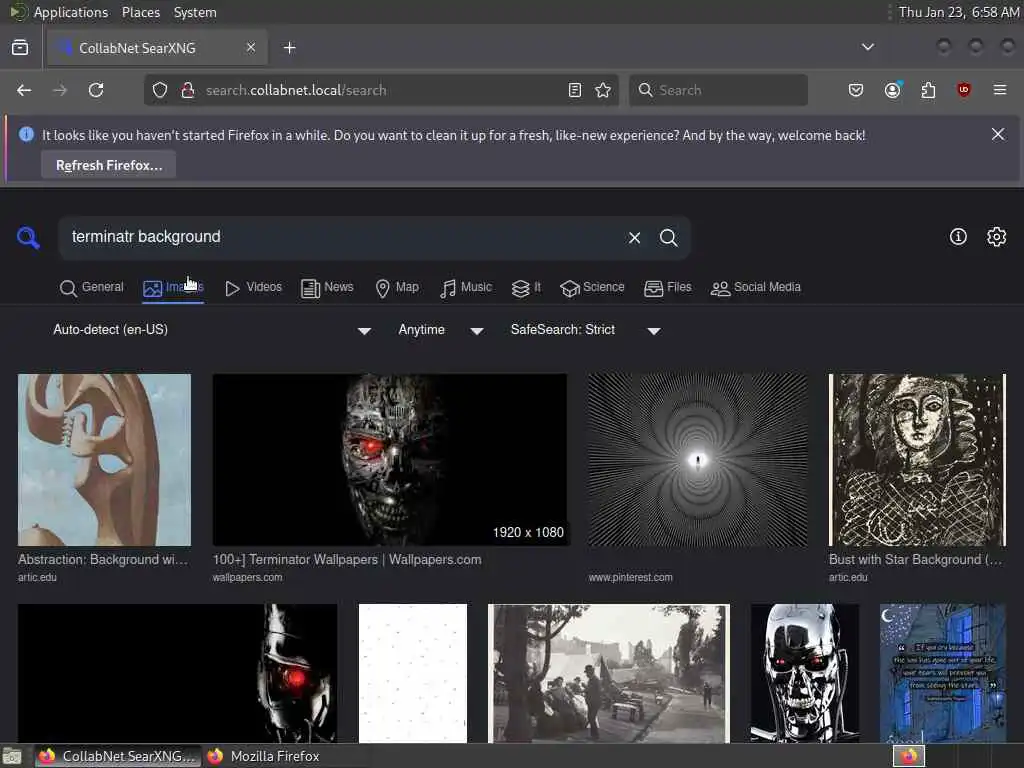Close the CollabNet SearXNG tab
This screenshot has height=768, width=1024.
[x=251, y=48]
